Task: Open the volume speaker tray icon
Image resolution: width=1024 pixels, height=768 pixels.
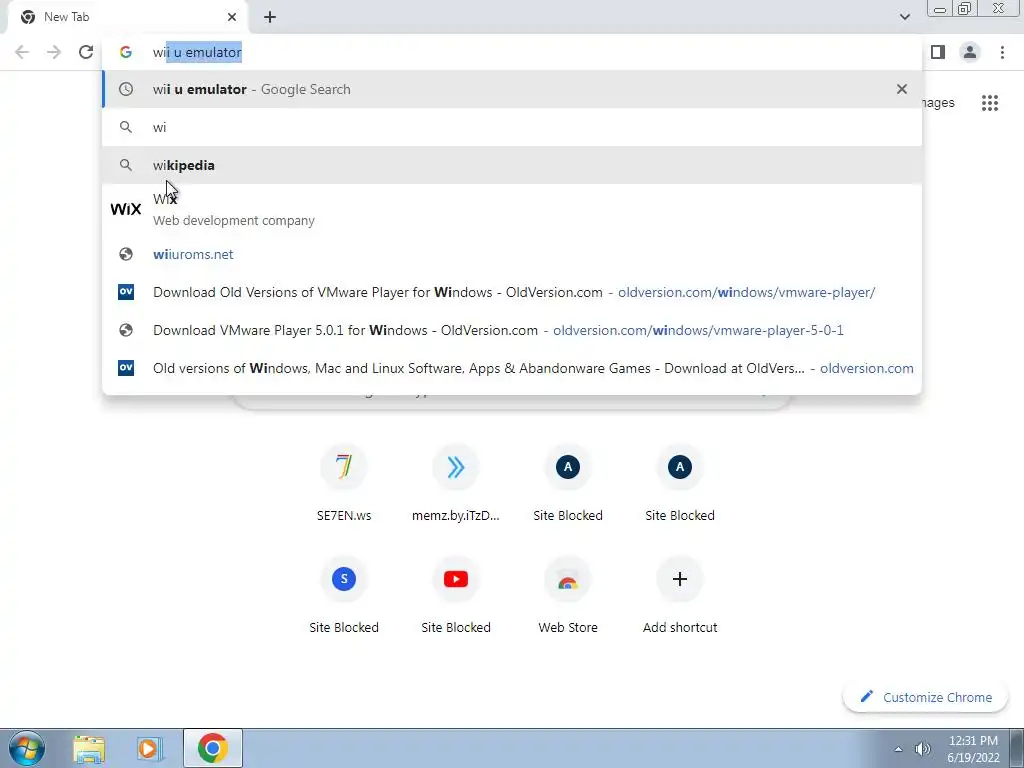Action: pyautogui.click(x=922, y=749)
